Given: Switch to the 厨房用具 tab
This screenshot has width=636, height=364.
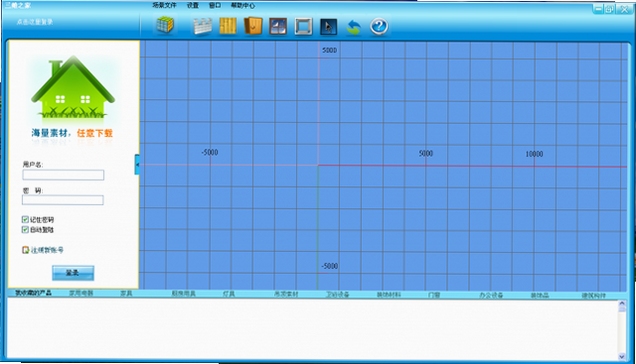Looking at the screenshot, I should [183, 293].
